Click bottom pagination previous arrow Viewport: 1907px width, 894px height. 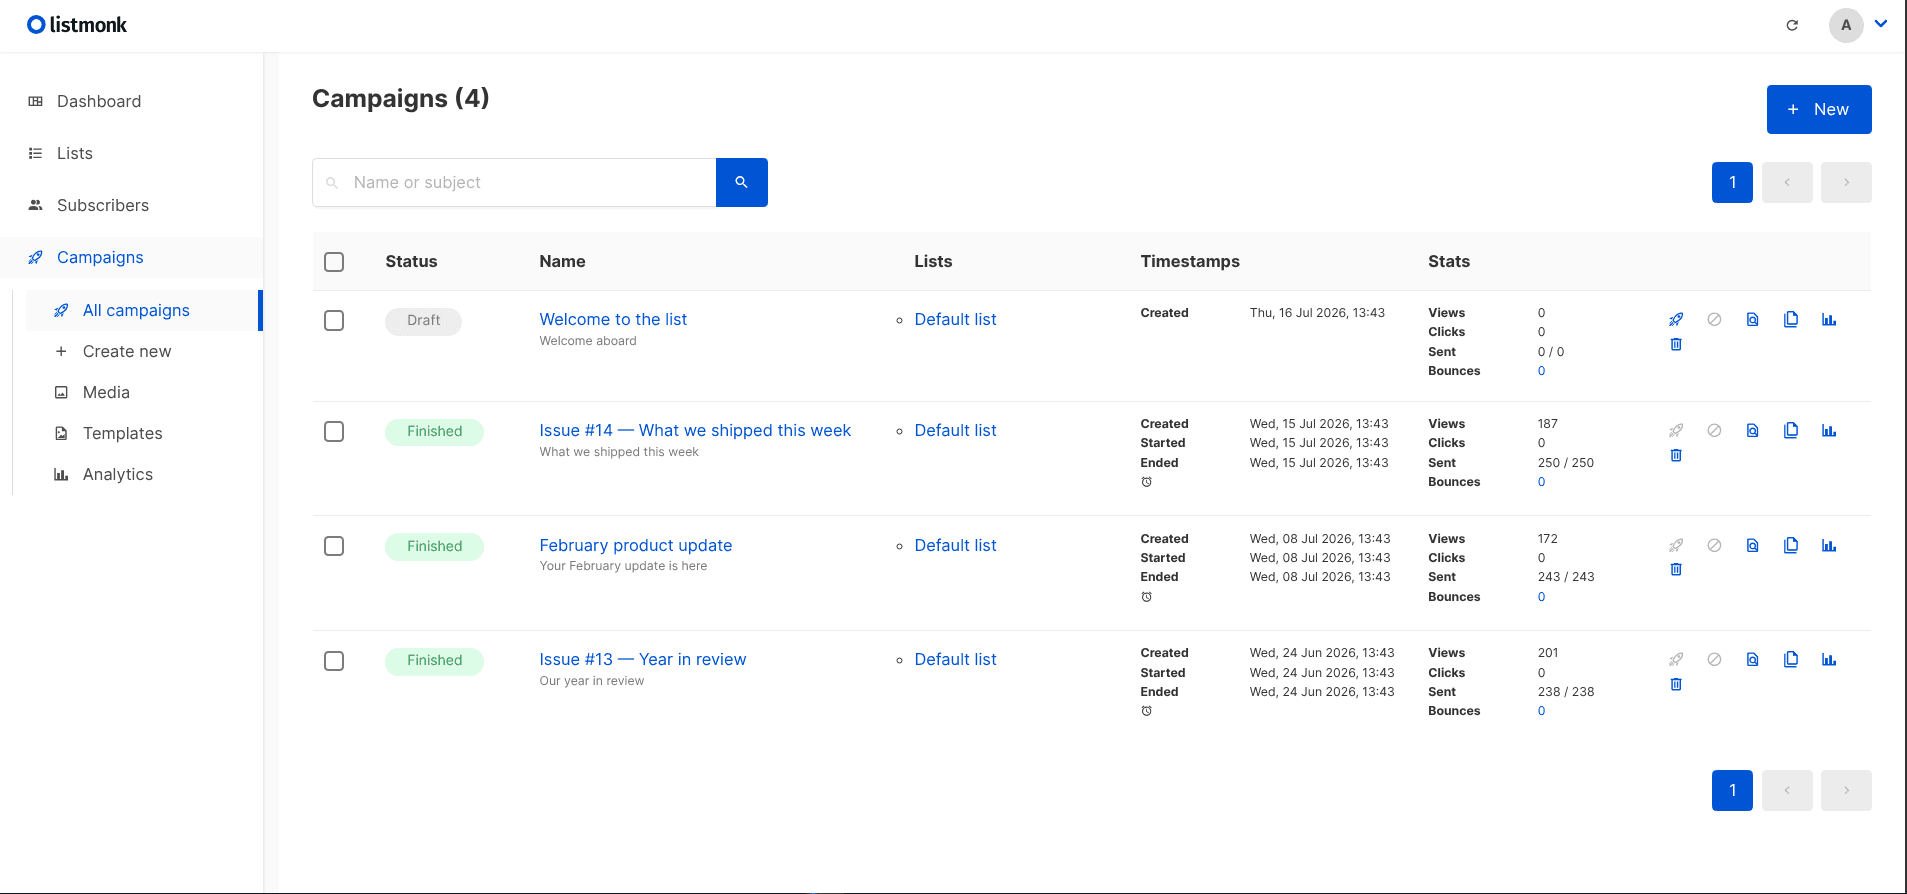click(1787, 790)
